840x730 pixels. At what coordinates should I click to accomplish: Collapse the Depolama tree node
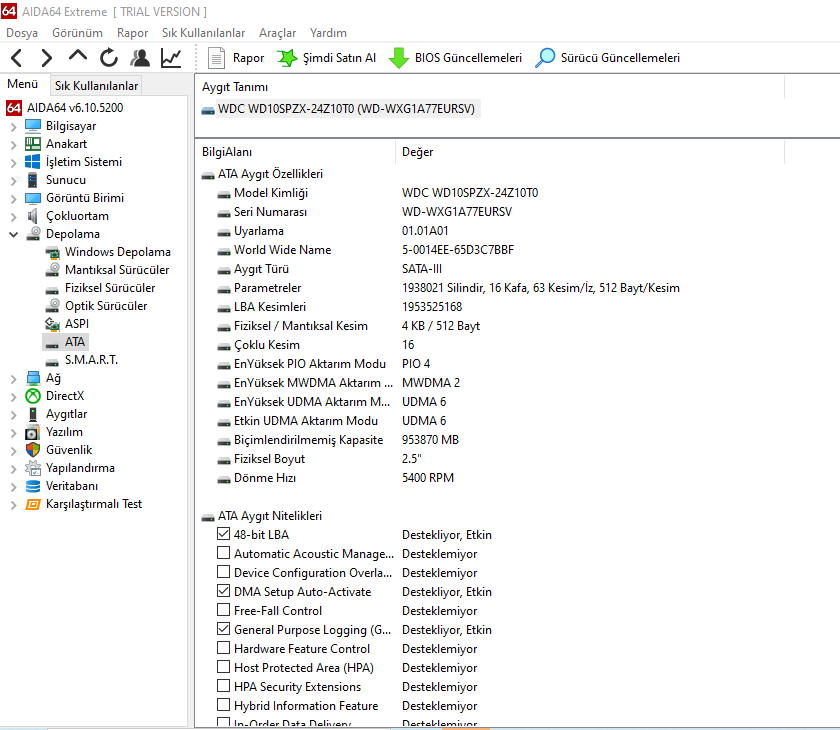[x=13, y=235]
